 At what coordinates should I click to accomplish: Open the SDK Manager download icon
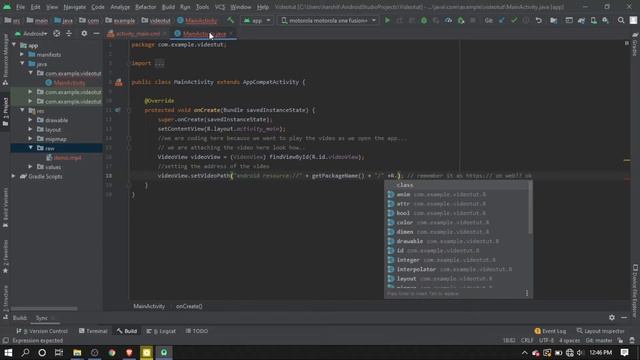pyautogui.click(x=606, y=20)
